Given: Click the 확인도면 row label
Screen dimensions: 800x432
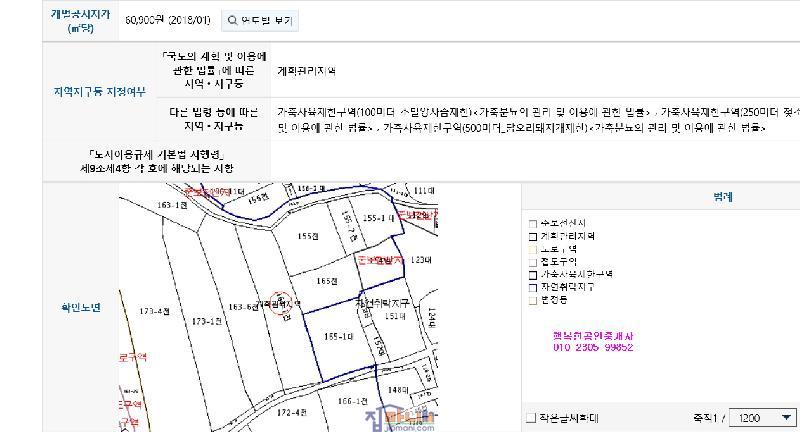Looking at the screenshot, I should 82,308.
